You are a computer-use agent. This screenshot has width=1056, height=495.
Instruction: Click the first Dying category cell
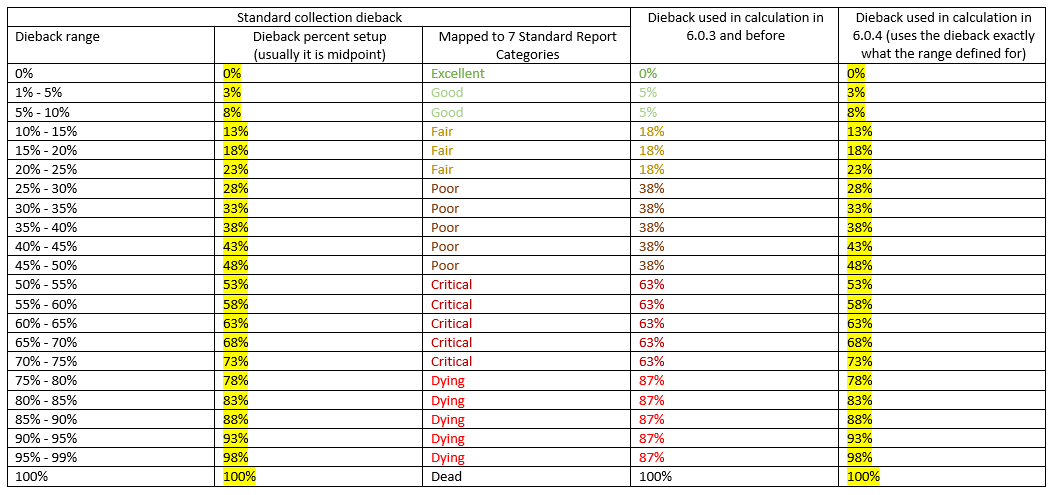click(x=527, y=381)
